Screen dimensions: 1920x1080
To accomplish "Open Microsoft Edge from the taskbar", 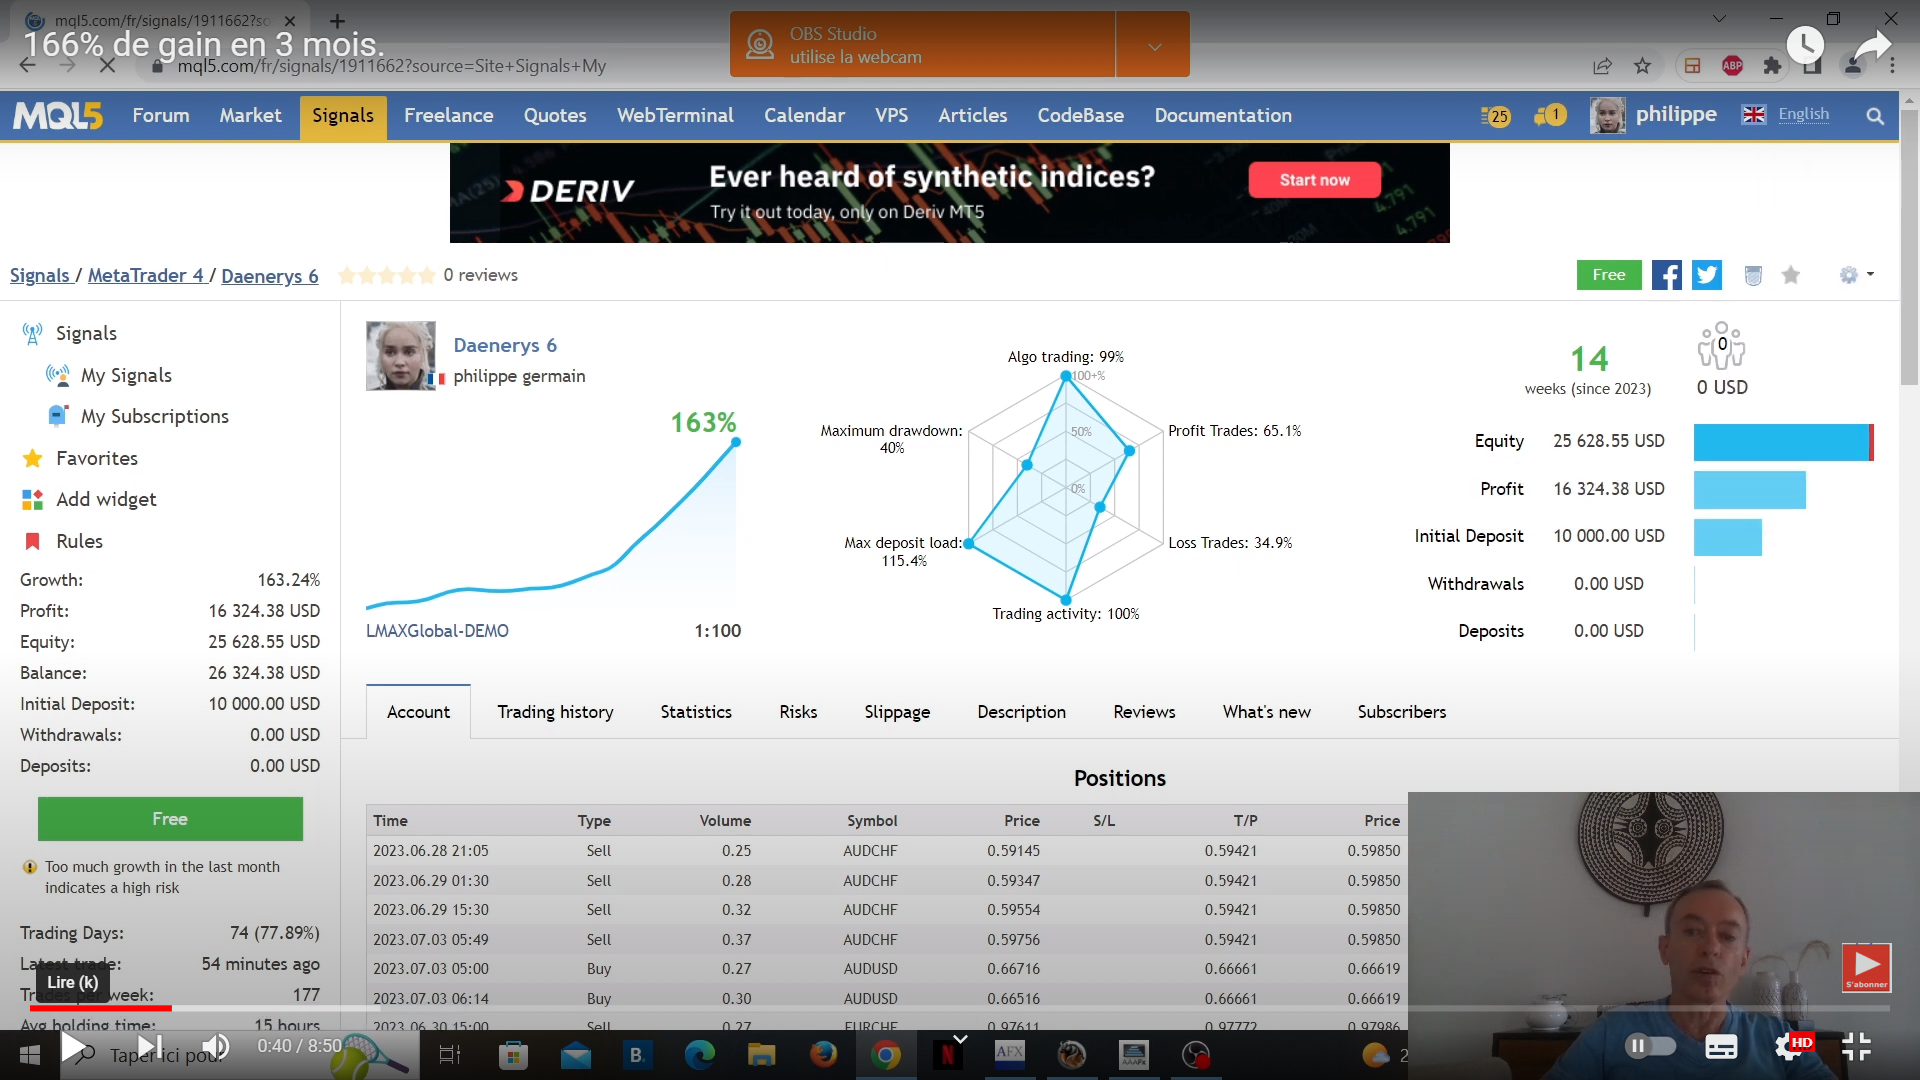I will click(x=699, y=1054).
